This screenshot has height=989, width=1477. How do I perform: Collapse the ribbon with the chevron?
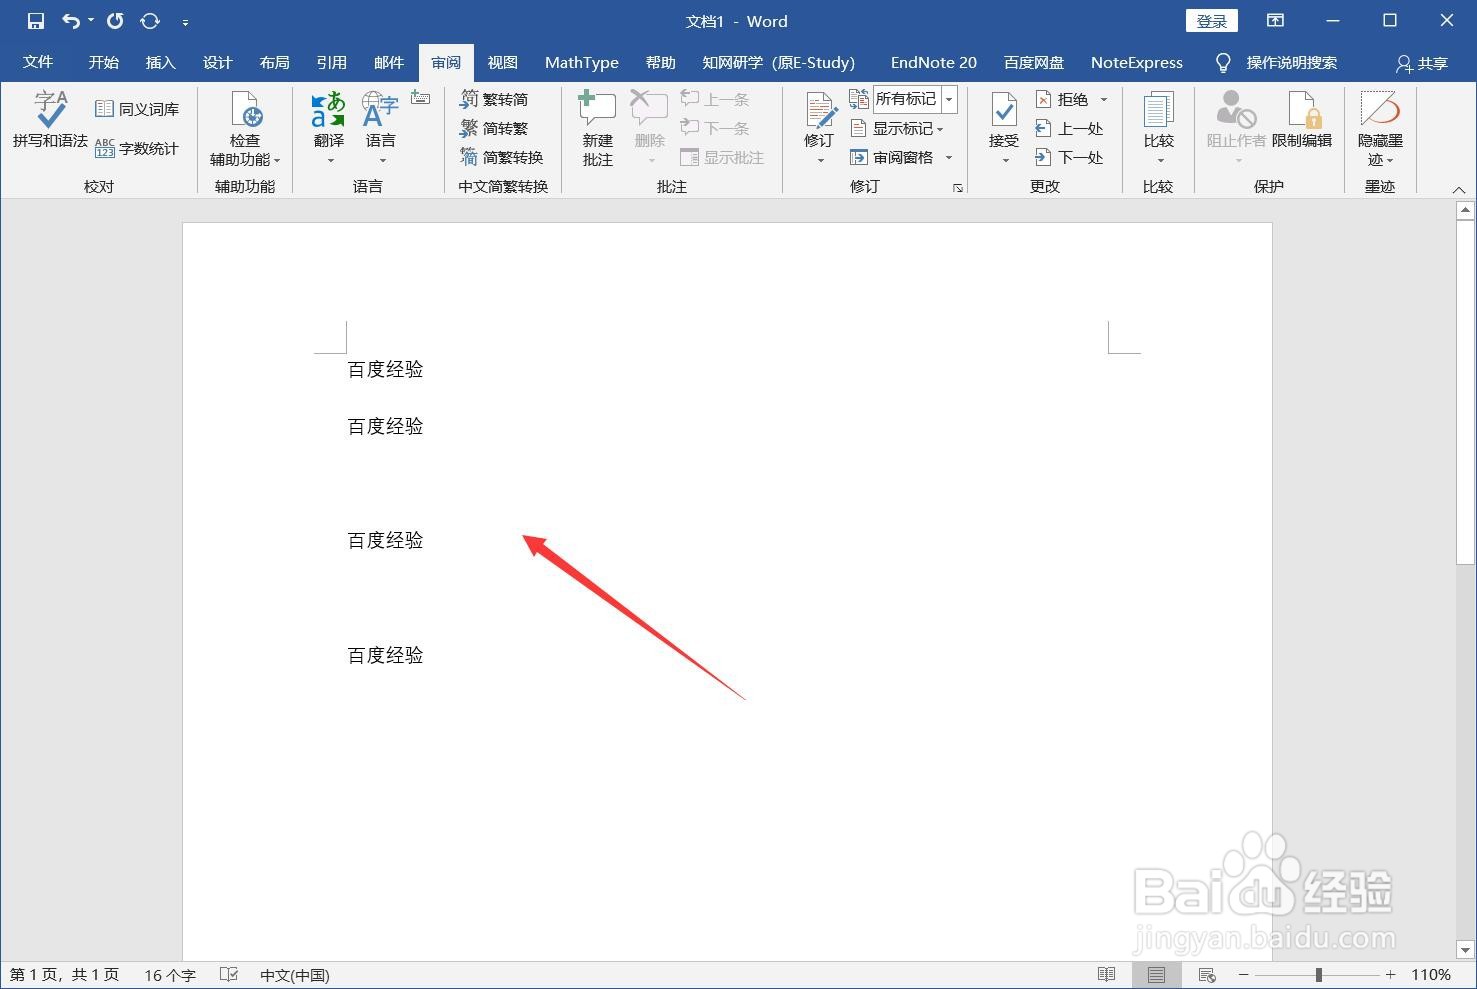click(1458, 189)
